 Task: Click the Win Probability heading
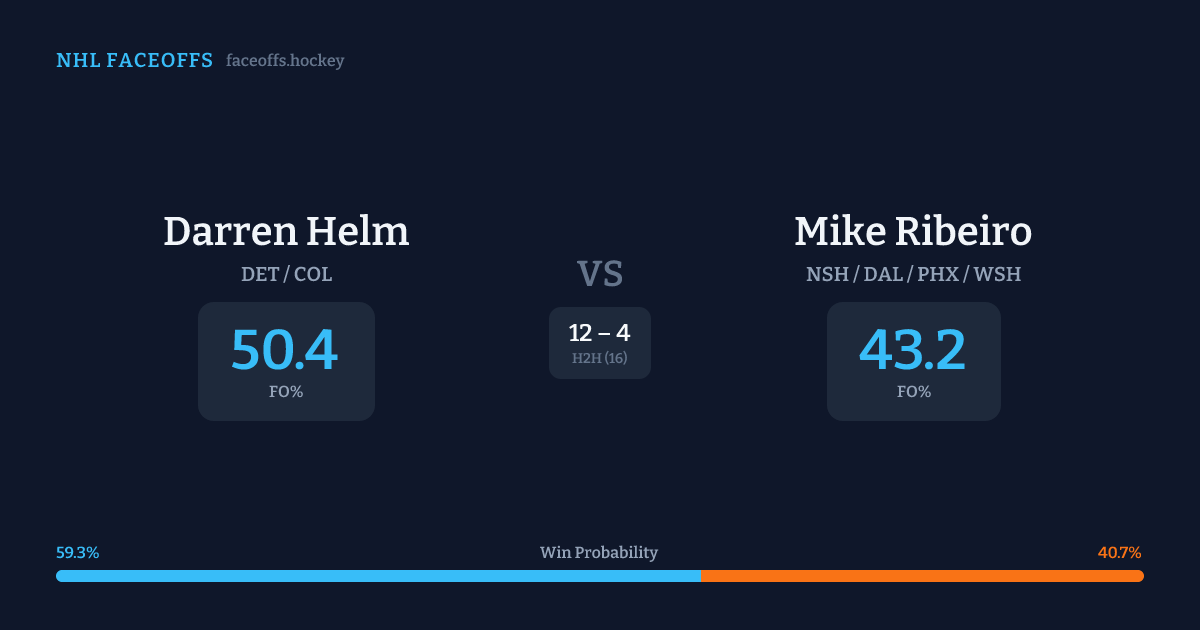(x=599, y=553)
